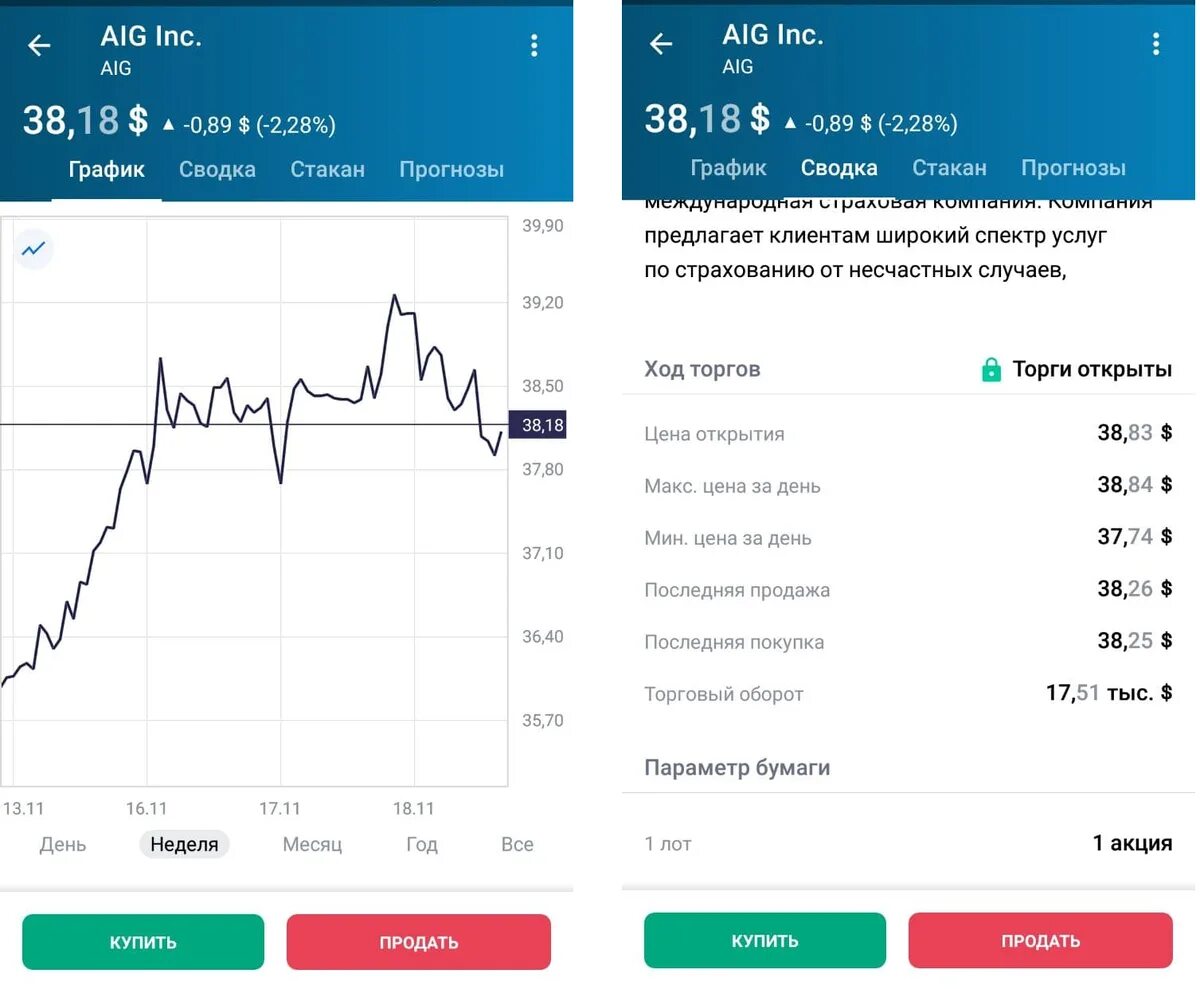
Task: Tap the 39,90 price axis label
Action: coord(543,226)
